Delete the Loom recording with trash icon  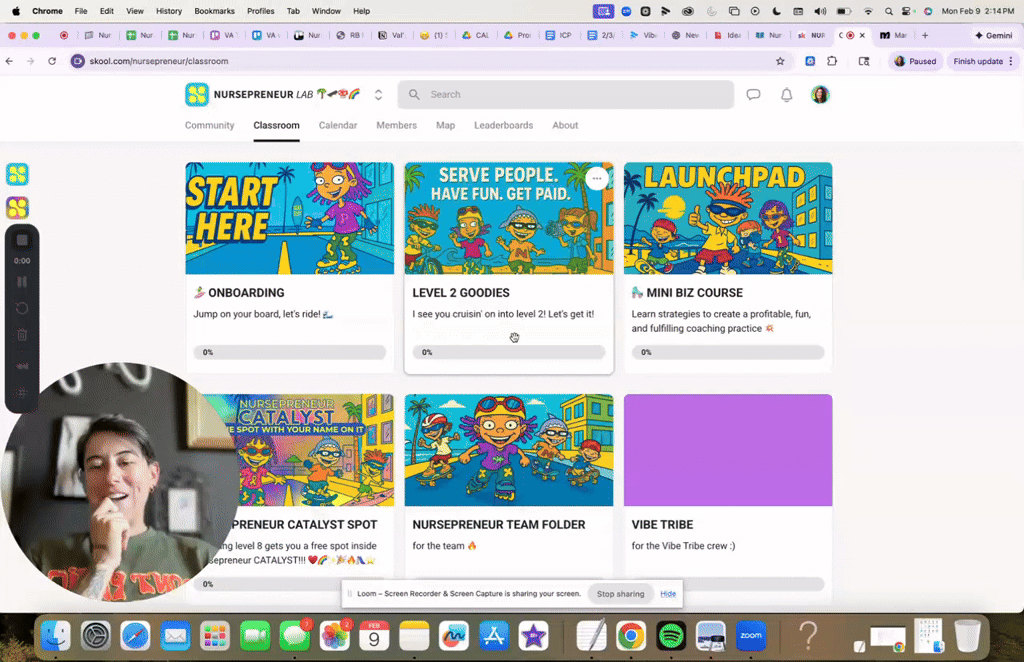[22, 334]
